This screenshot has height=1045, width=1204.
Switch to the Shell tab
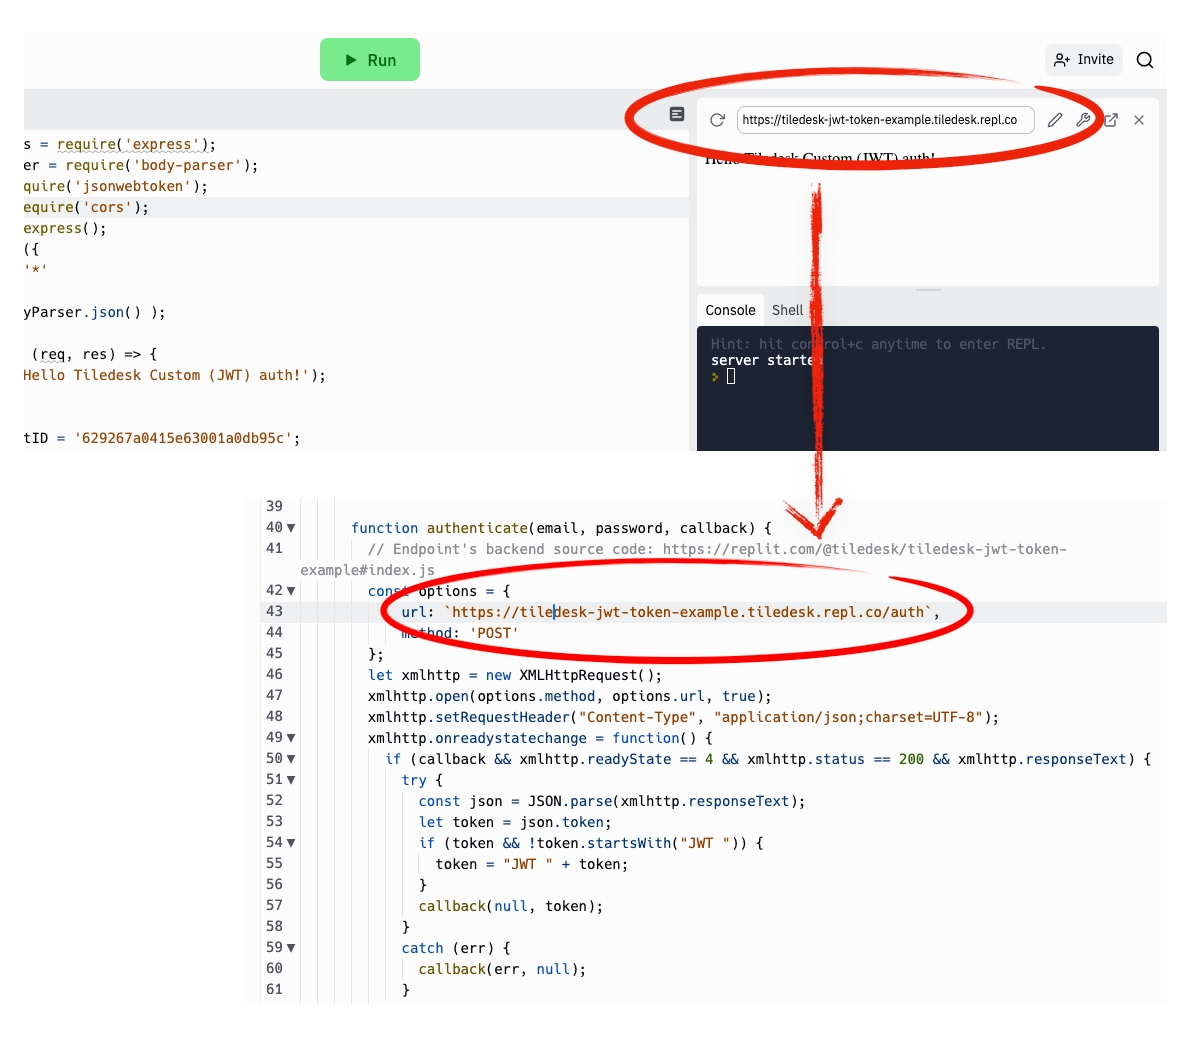pyautogui.click(x=787, y=310)
